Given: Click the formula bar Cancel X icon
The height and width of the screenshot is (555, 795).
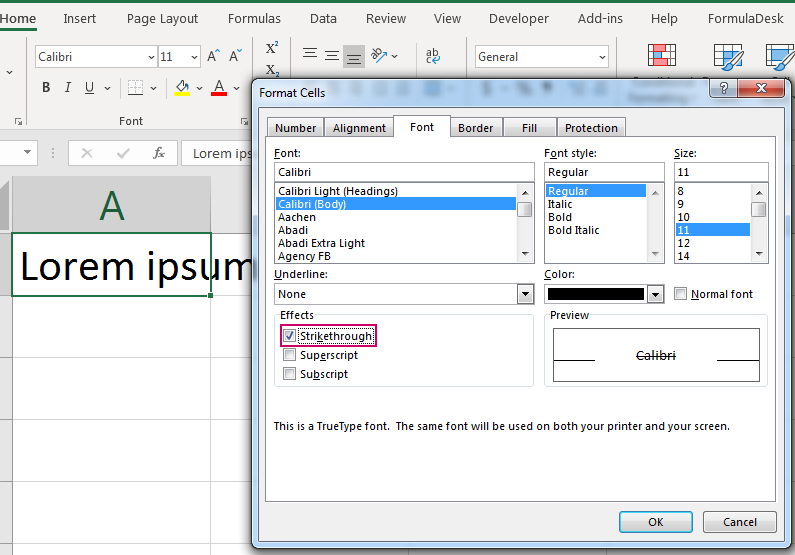Looking at the screenshot, I should (87, 153).
